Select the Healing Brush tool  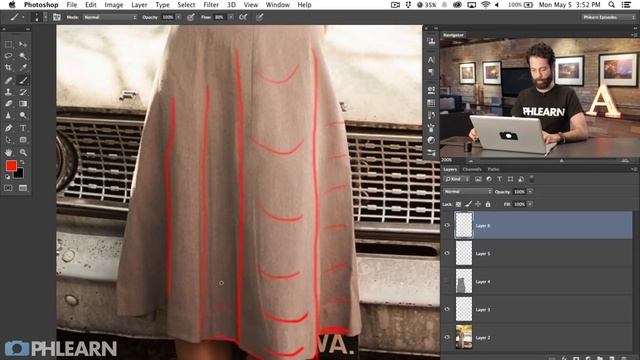tap(9, 80)
